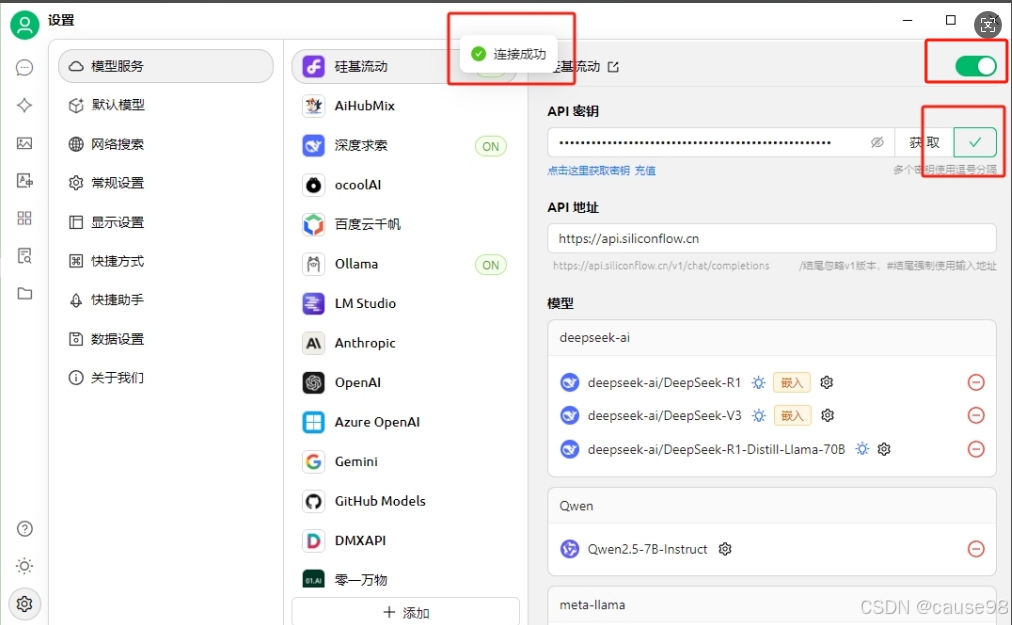Select the DMXAPI provider
1012x625 pixels.
(404, 540)
